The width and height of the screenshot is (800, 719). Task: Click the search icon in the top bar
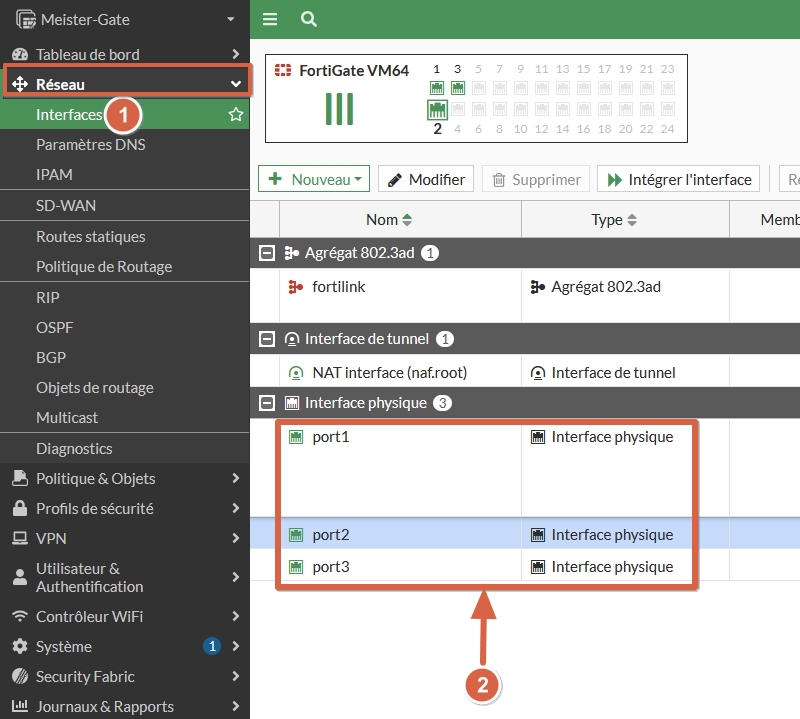[308, 18]
